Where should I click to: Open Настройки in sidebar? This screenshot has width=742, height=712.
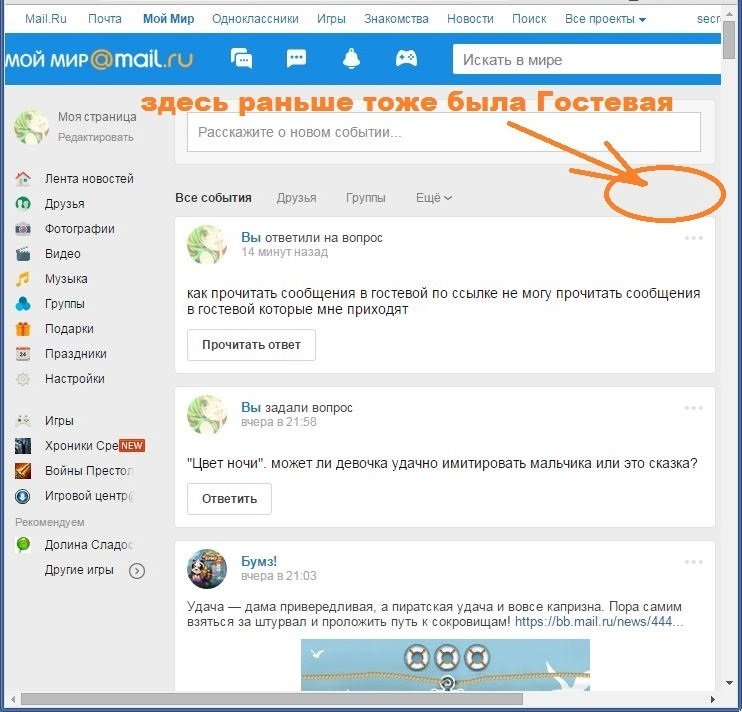click(x=75, y=379)
